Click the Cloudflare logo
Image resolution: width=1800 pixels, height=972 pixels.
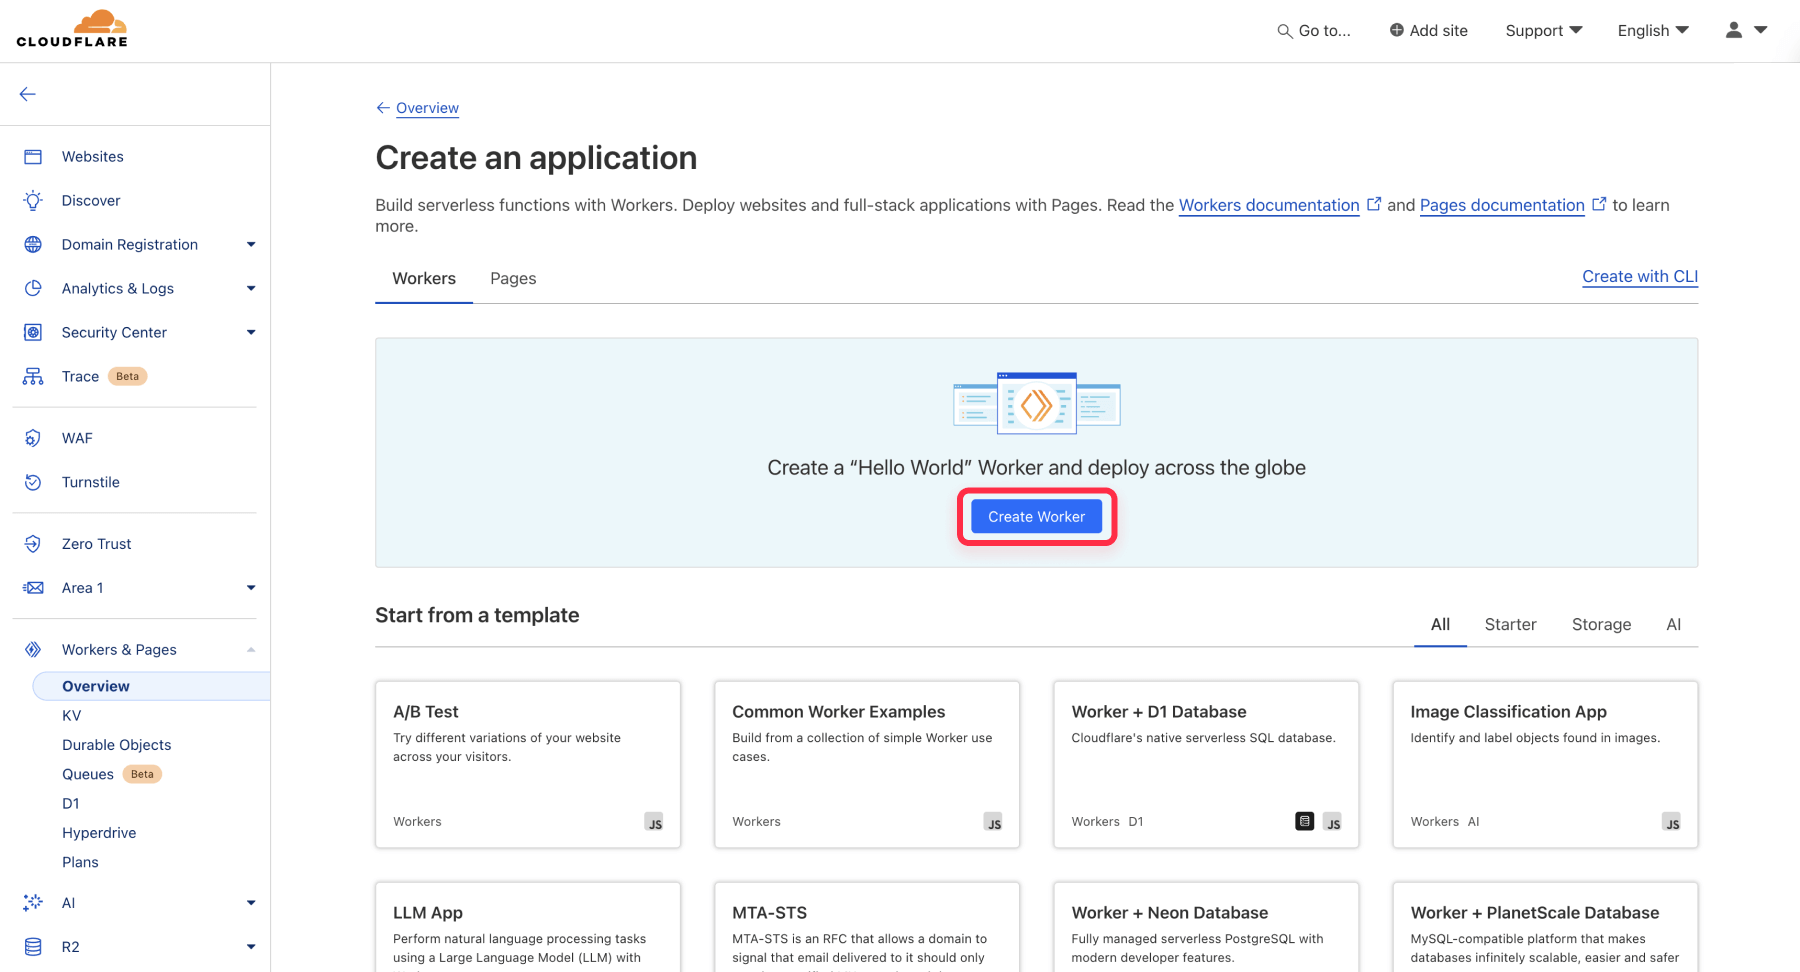pos(72,29)
